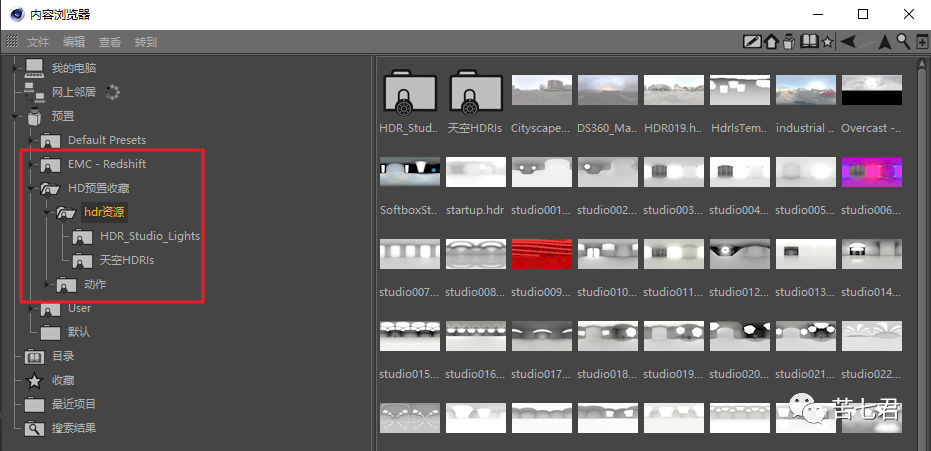
Task: Open new browser window plus icon
Action: pyautogui.click(x=922, y=42)
